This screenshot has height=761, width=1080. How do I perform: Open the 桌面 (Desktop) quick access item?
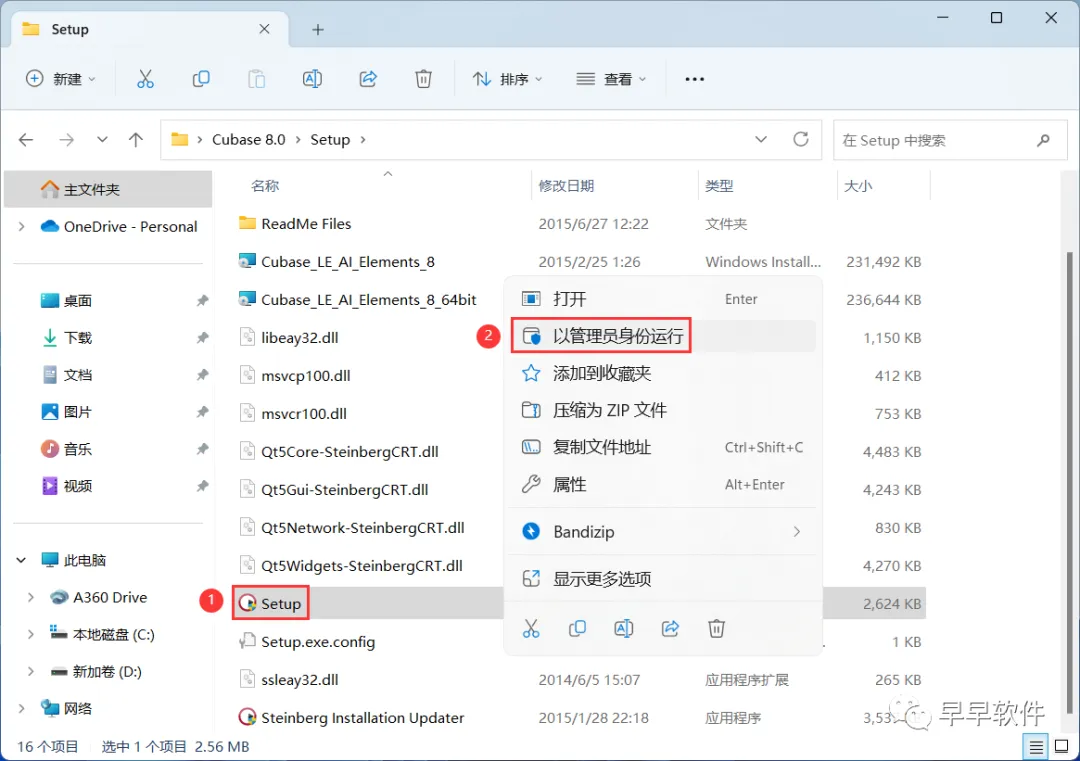click(77, 301)
